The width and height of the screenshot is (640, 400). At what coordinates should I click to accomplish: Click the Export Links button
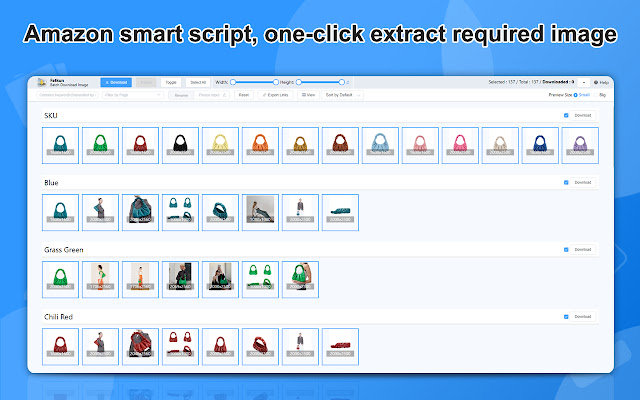pos(276,95)
